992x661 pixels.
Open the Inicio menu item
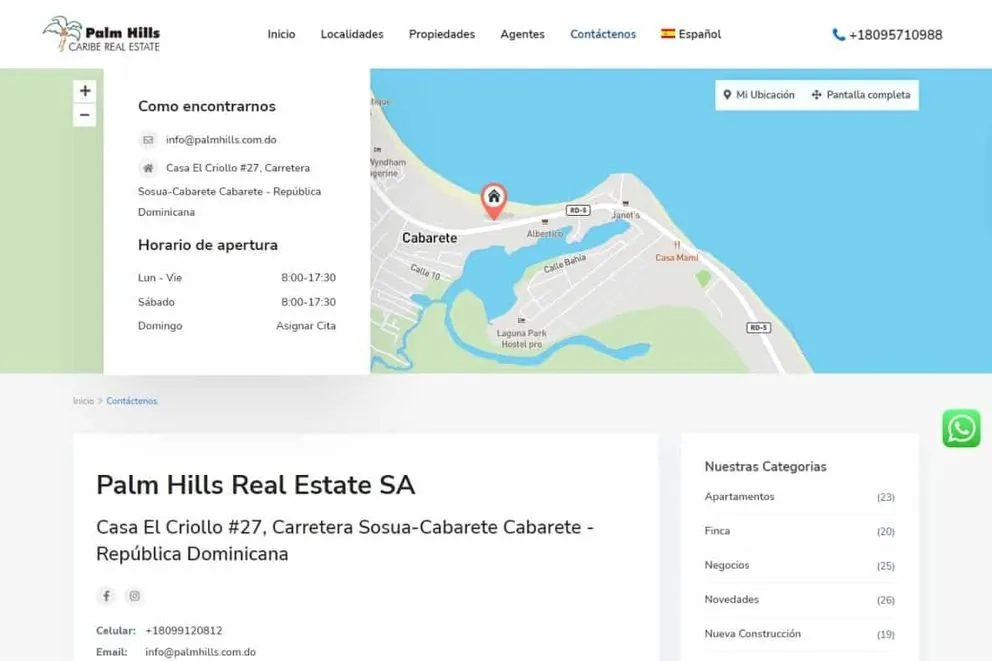coord(281,34)
